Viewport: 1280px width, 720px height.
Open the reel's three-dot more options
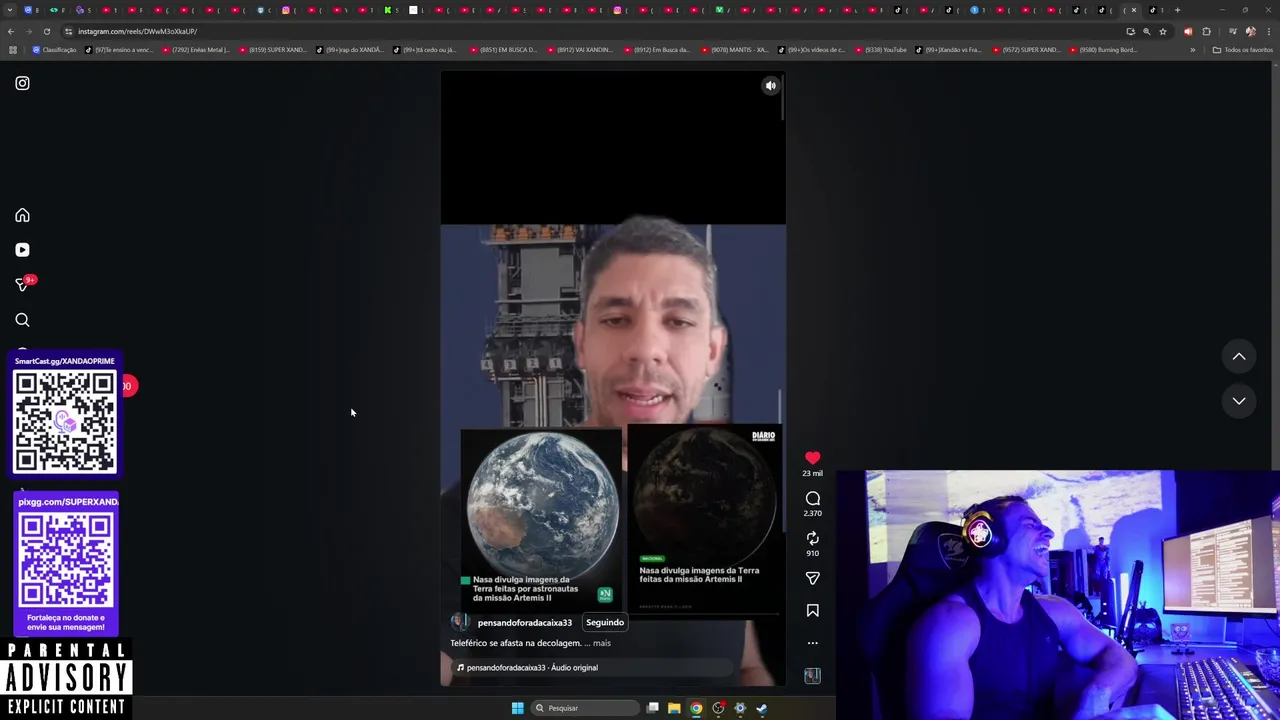pyautogui.click(x=812, y=643)
